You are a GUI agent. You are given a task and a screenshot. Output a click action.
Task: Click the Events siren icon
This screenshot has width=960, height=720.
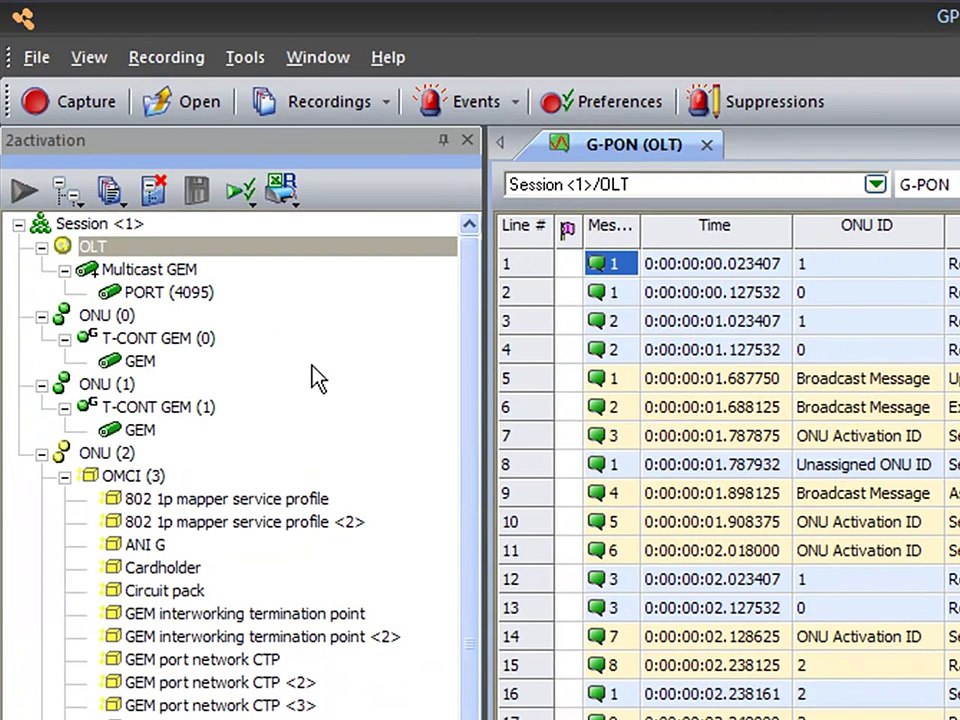point(430,100)
